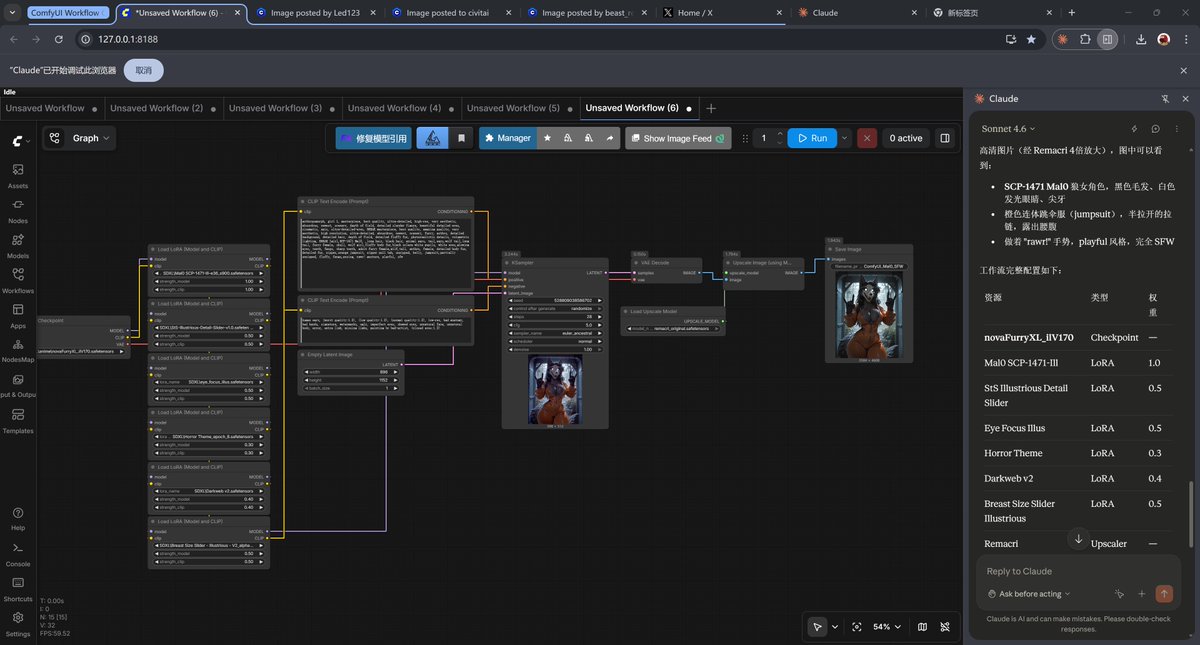Open ComfyUI Settings gear

[x=18, y=625]
